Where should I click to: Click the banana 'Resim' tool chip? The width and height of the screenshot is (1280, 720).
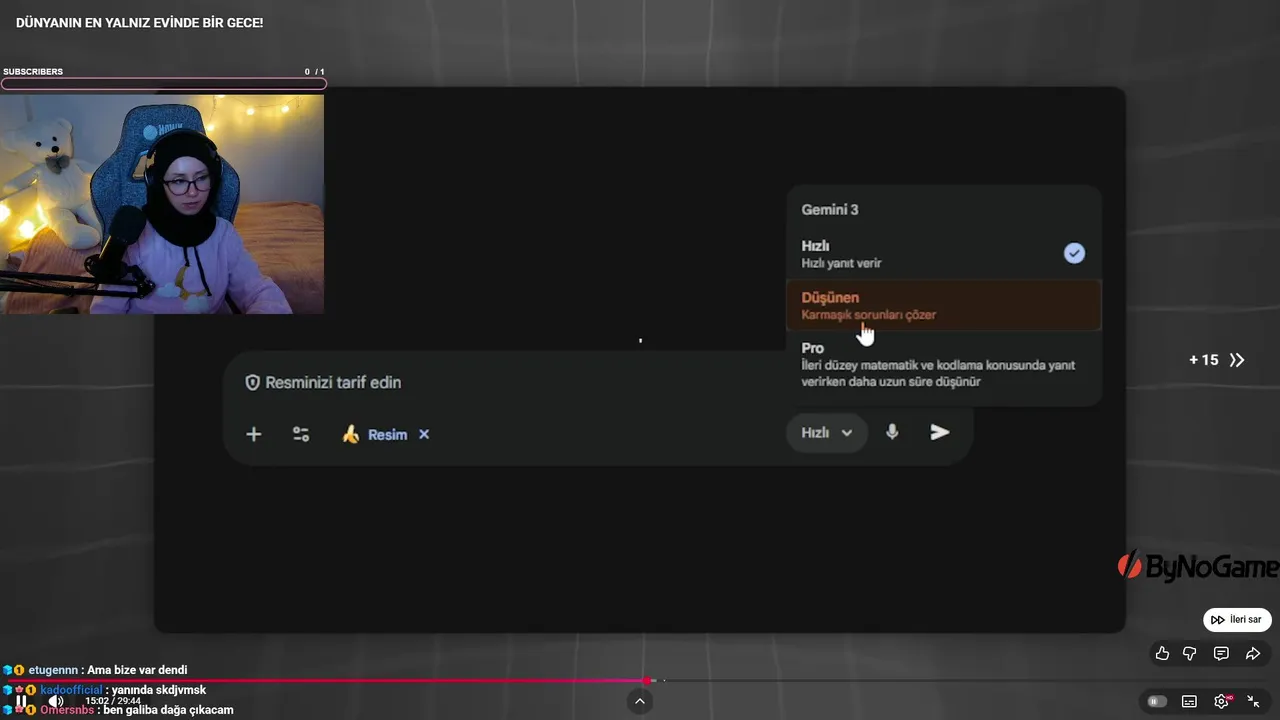pyautogui.click(x=374, y=434)
